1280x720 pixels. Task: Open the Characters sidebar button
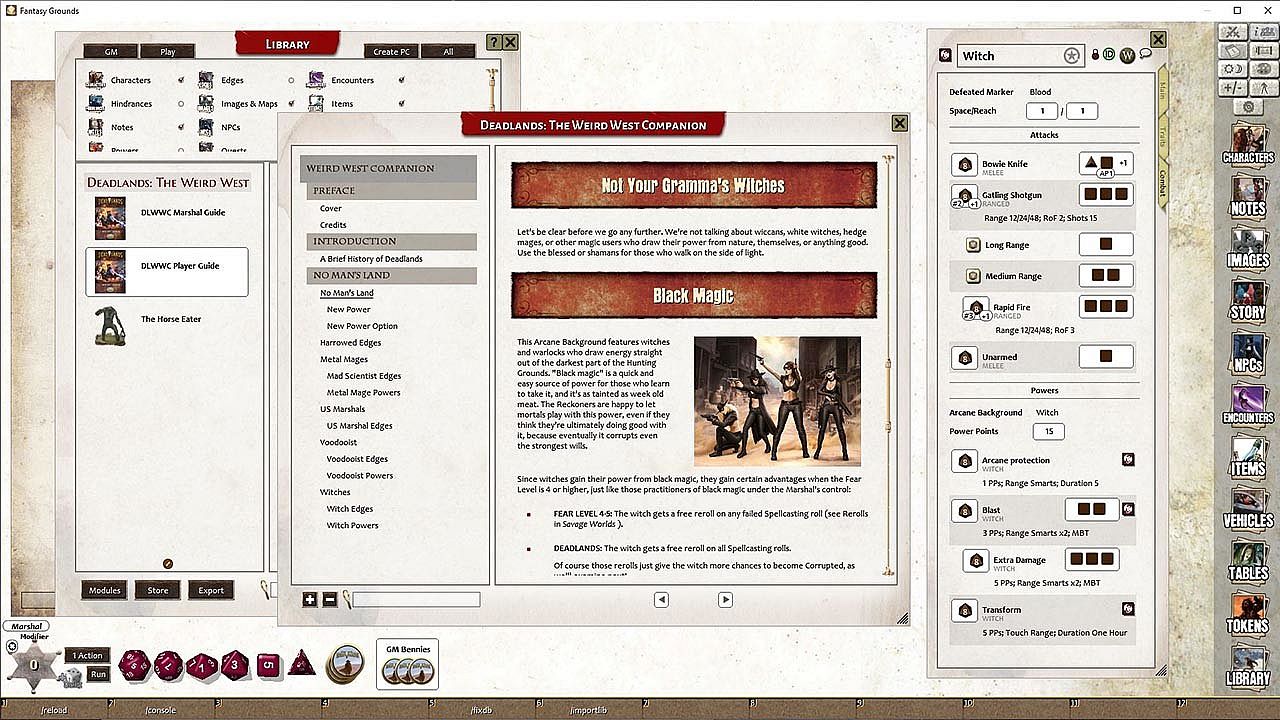pyautogui.click(x=1247, y=143)
